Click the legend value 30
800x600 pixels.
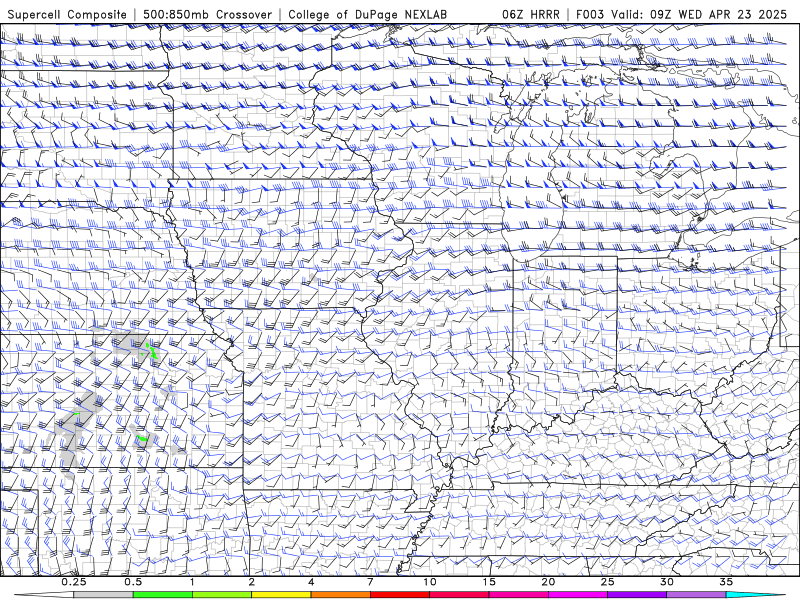(666, 582)
